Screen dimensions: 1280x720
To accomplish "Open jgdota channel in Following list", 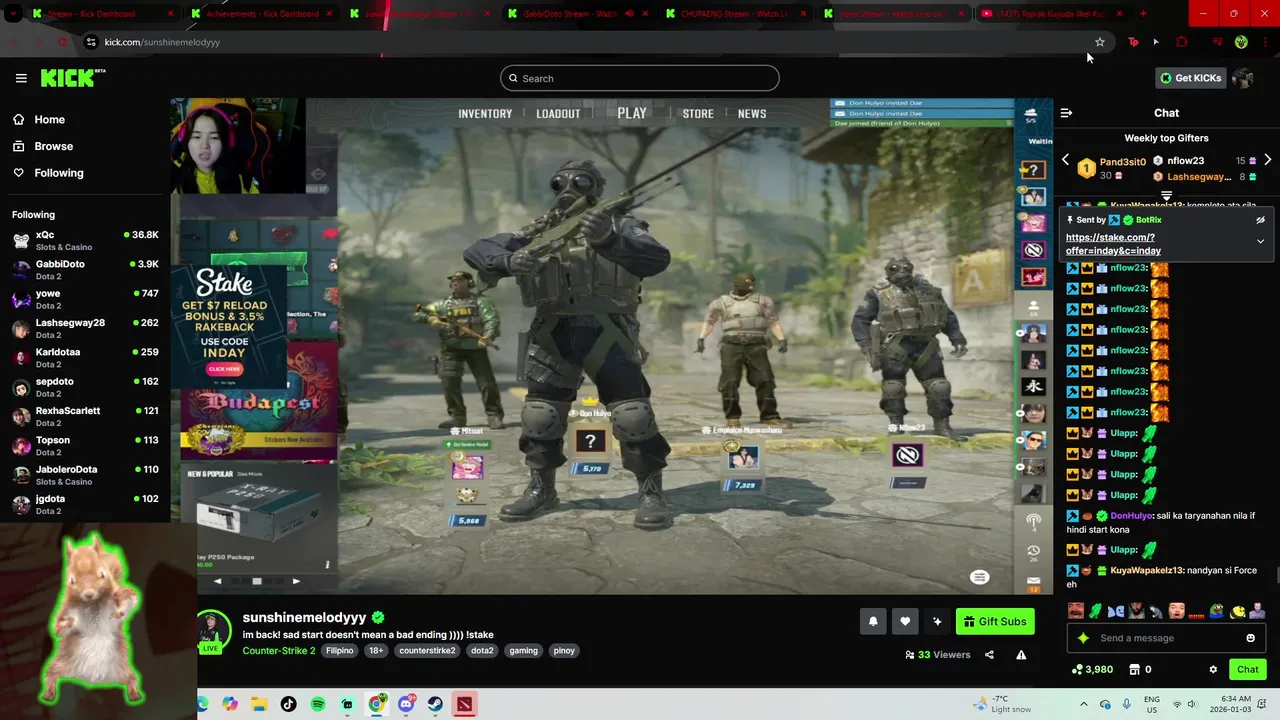I will point(85,504).
